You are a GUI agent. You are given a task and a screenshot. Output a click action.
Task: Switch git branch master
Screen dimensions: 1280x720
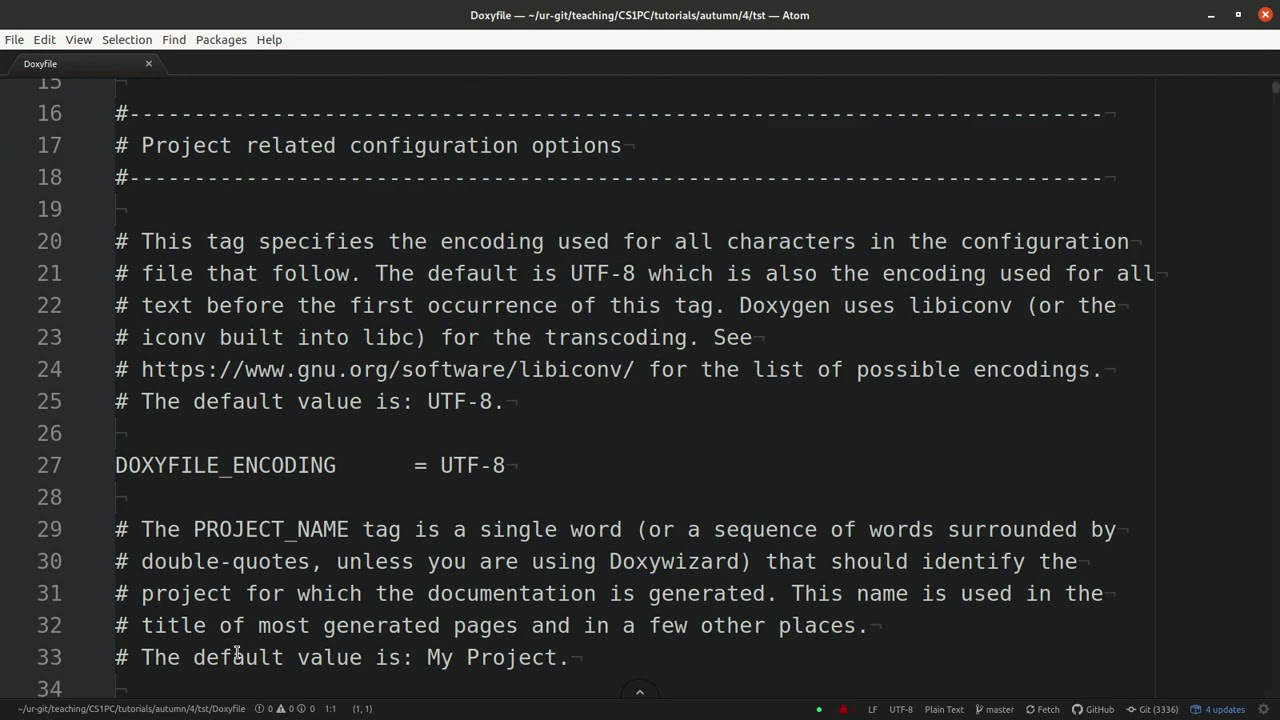coord(995,710)
